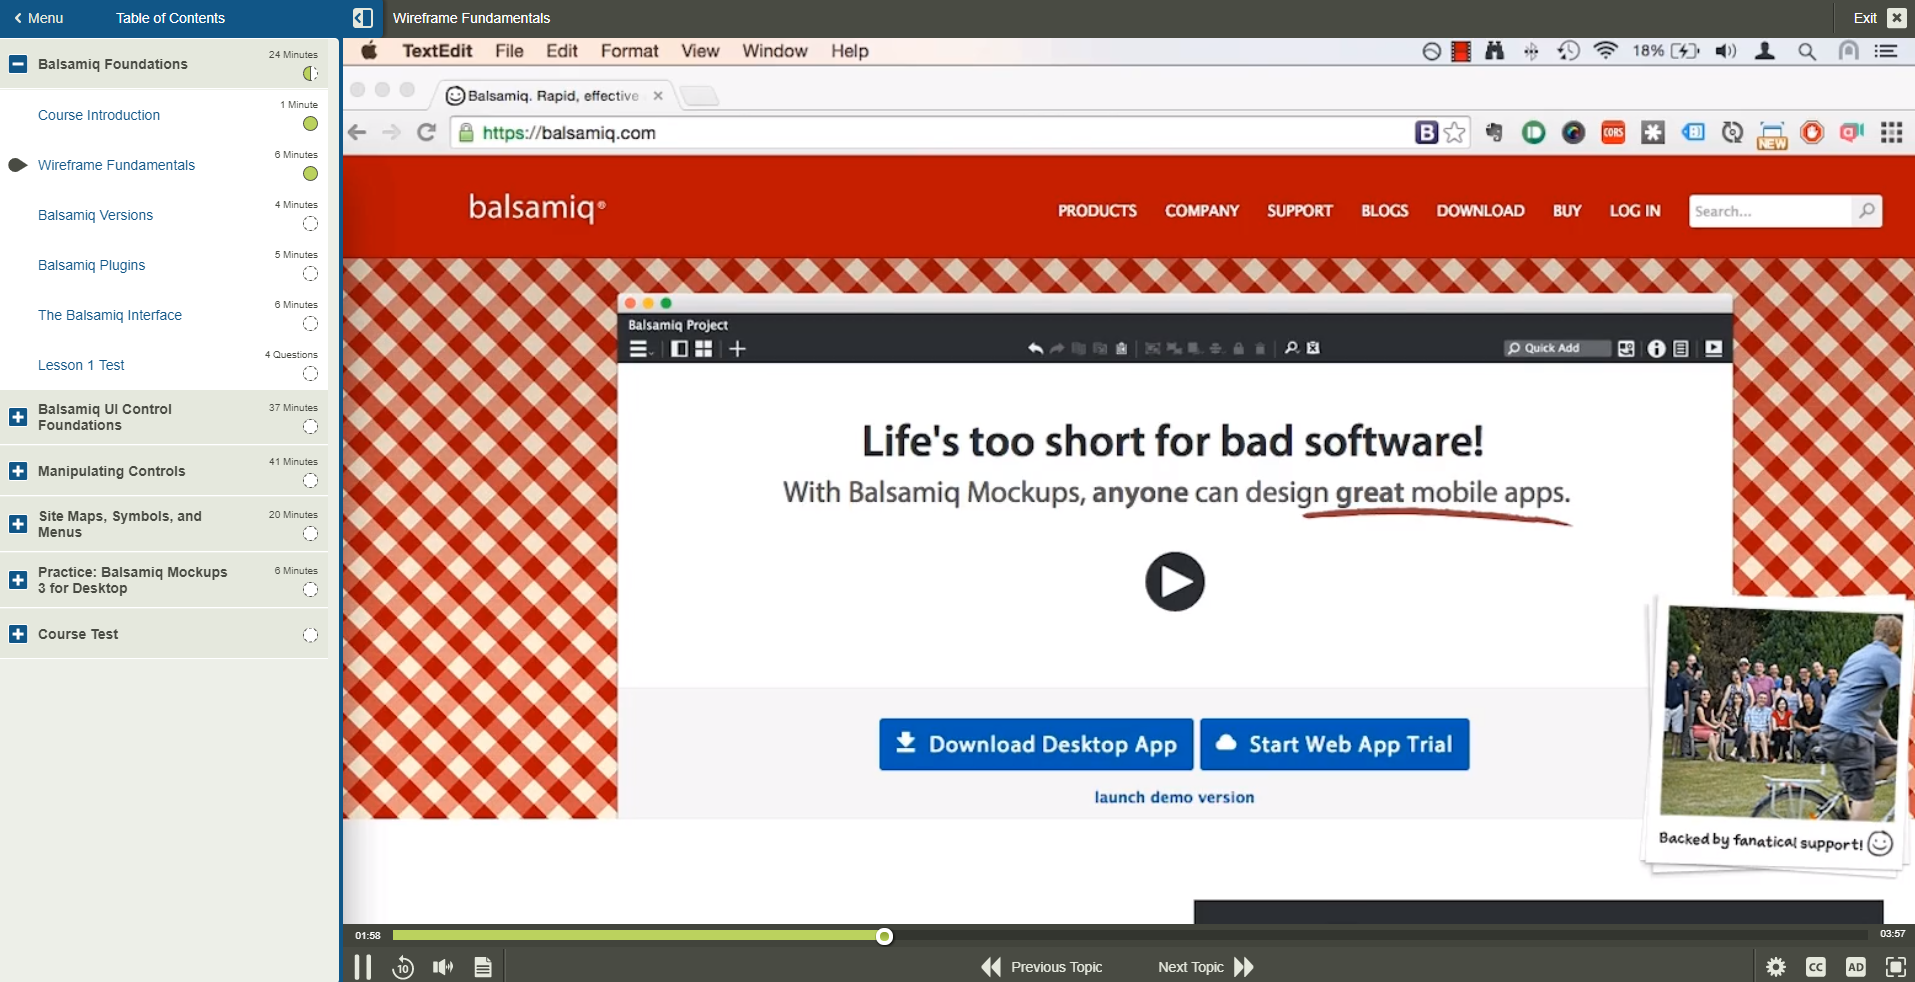
Task: Expand the Course Test section
Action: (x=17, y=634)
